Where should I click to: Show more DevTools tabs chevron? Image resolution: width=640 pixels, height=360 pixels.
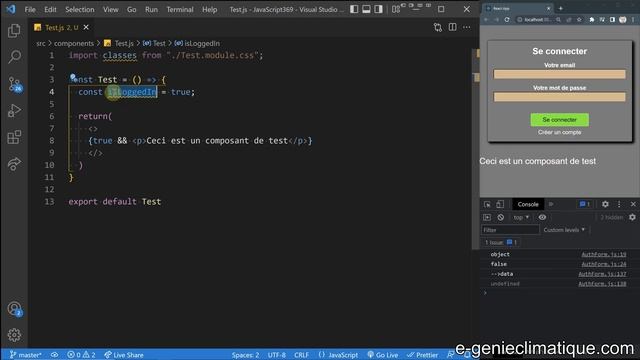(x=551, y=204)
